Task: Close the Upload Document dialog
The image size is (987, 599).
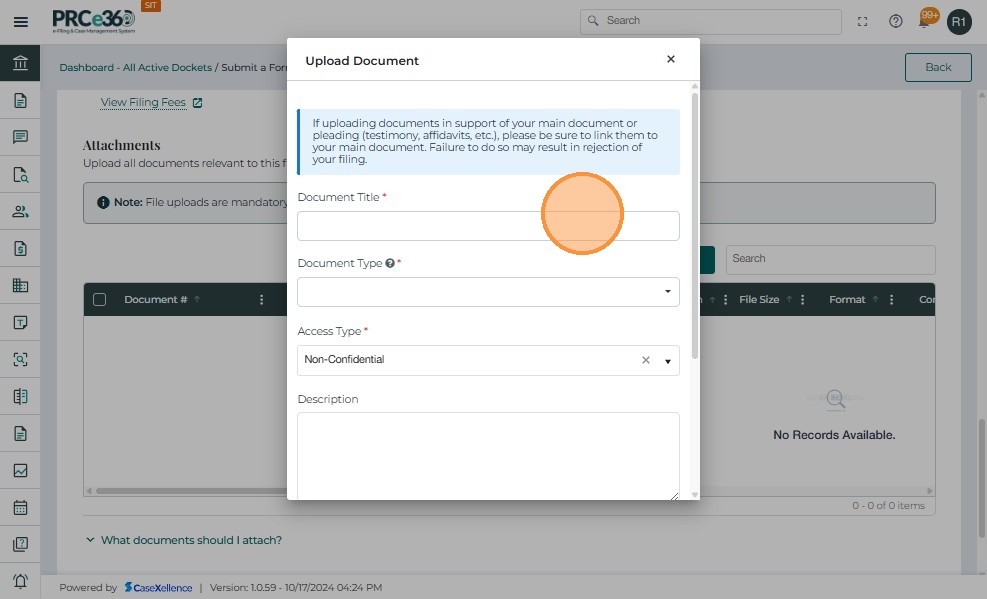Action: click(x=670, y=59)
